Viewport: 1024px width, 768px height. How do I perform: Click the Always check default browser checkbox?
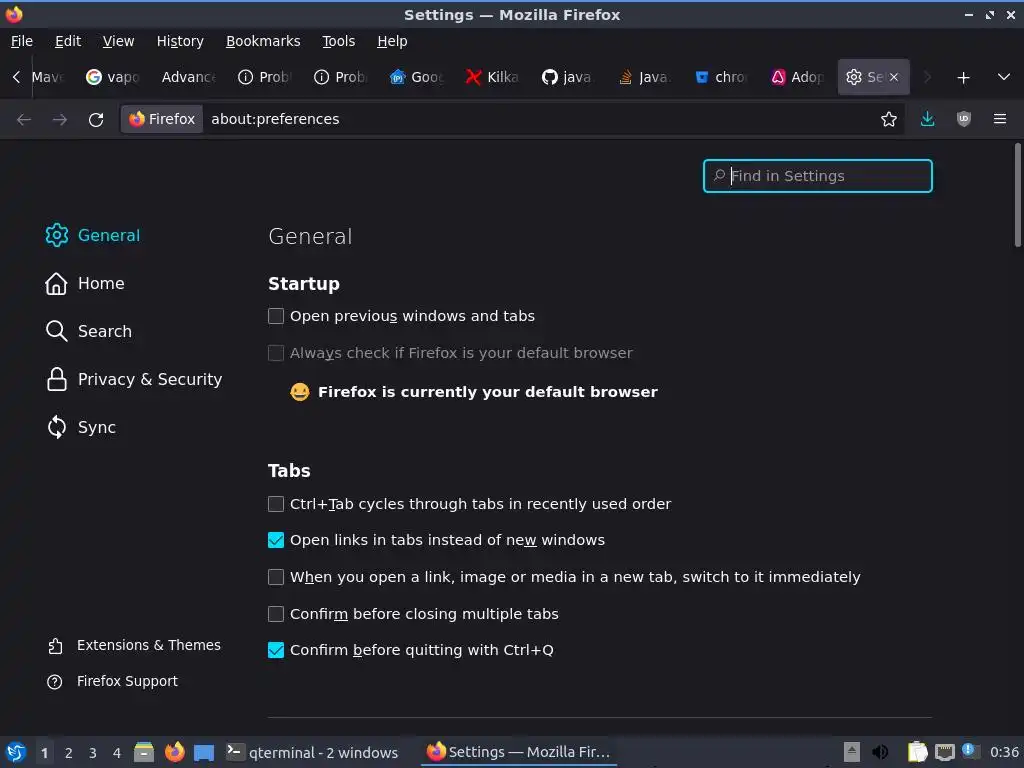[276, 353]
